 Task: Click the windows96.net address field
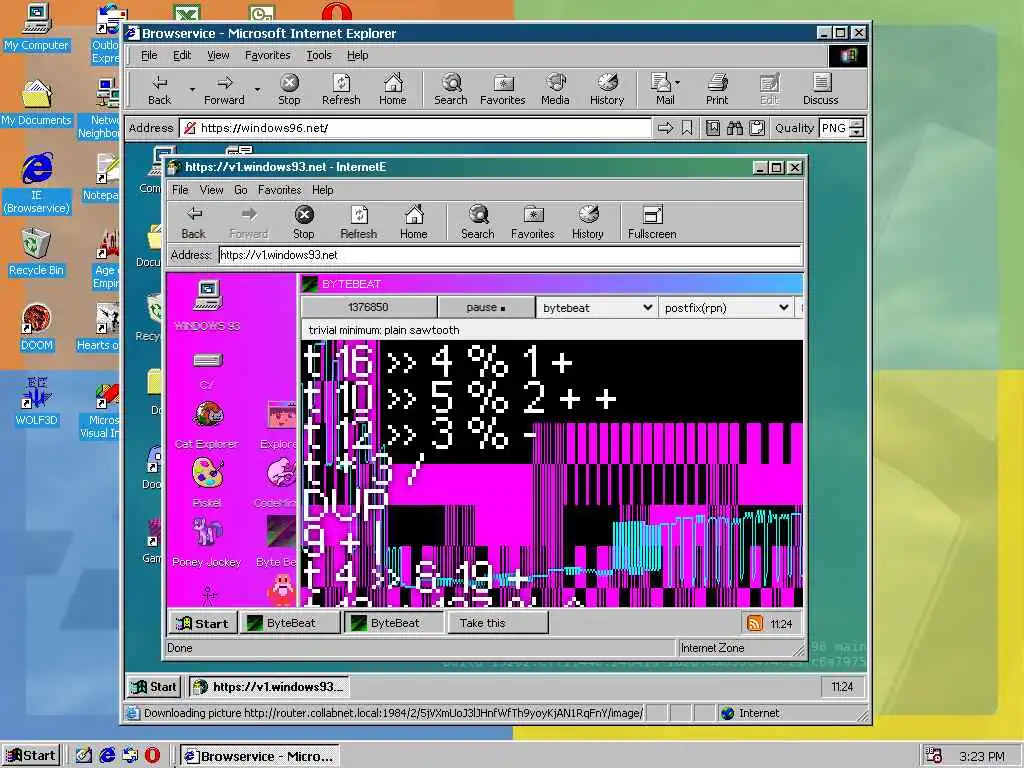tap(415, 128)
